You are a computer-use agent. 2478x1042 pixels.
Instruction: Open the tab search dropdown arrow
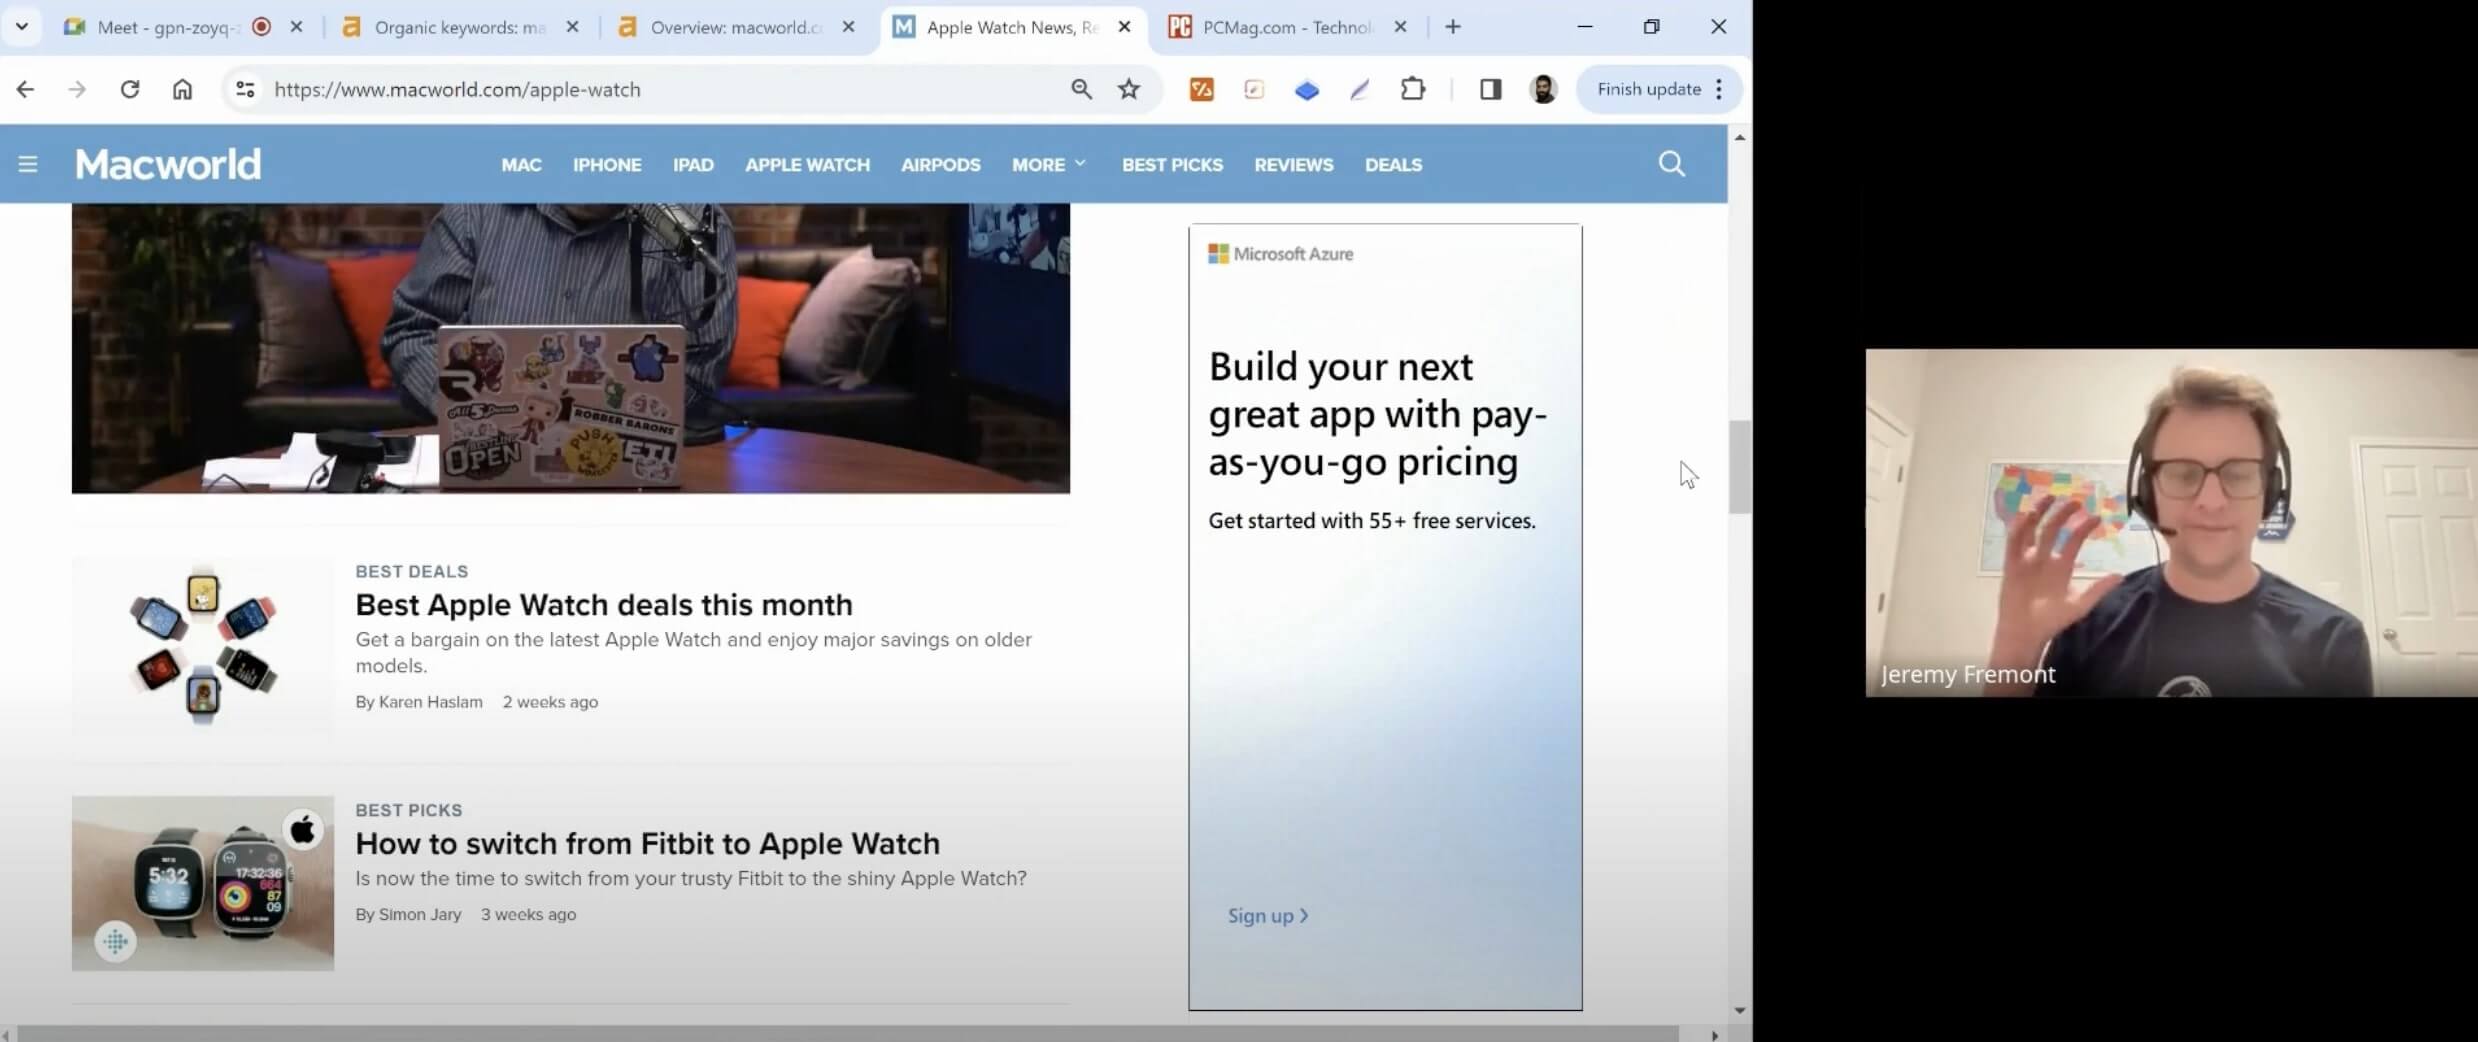(22, 27)
